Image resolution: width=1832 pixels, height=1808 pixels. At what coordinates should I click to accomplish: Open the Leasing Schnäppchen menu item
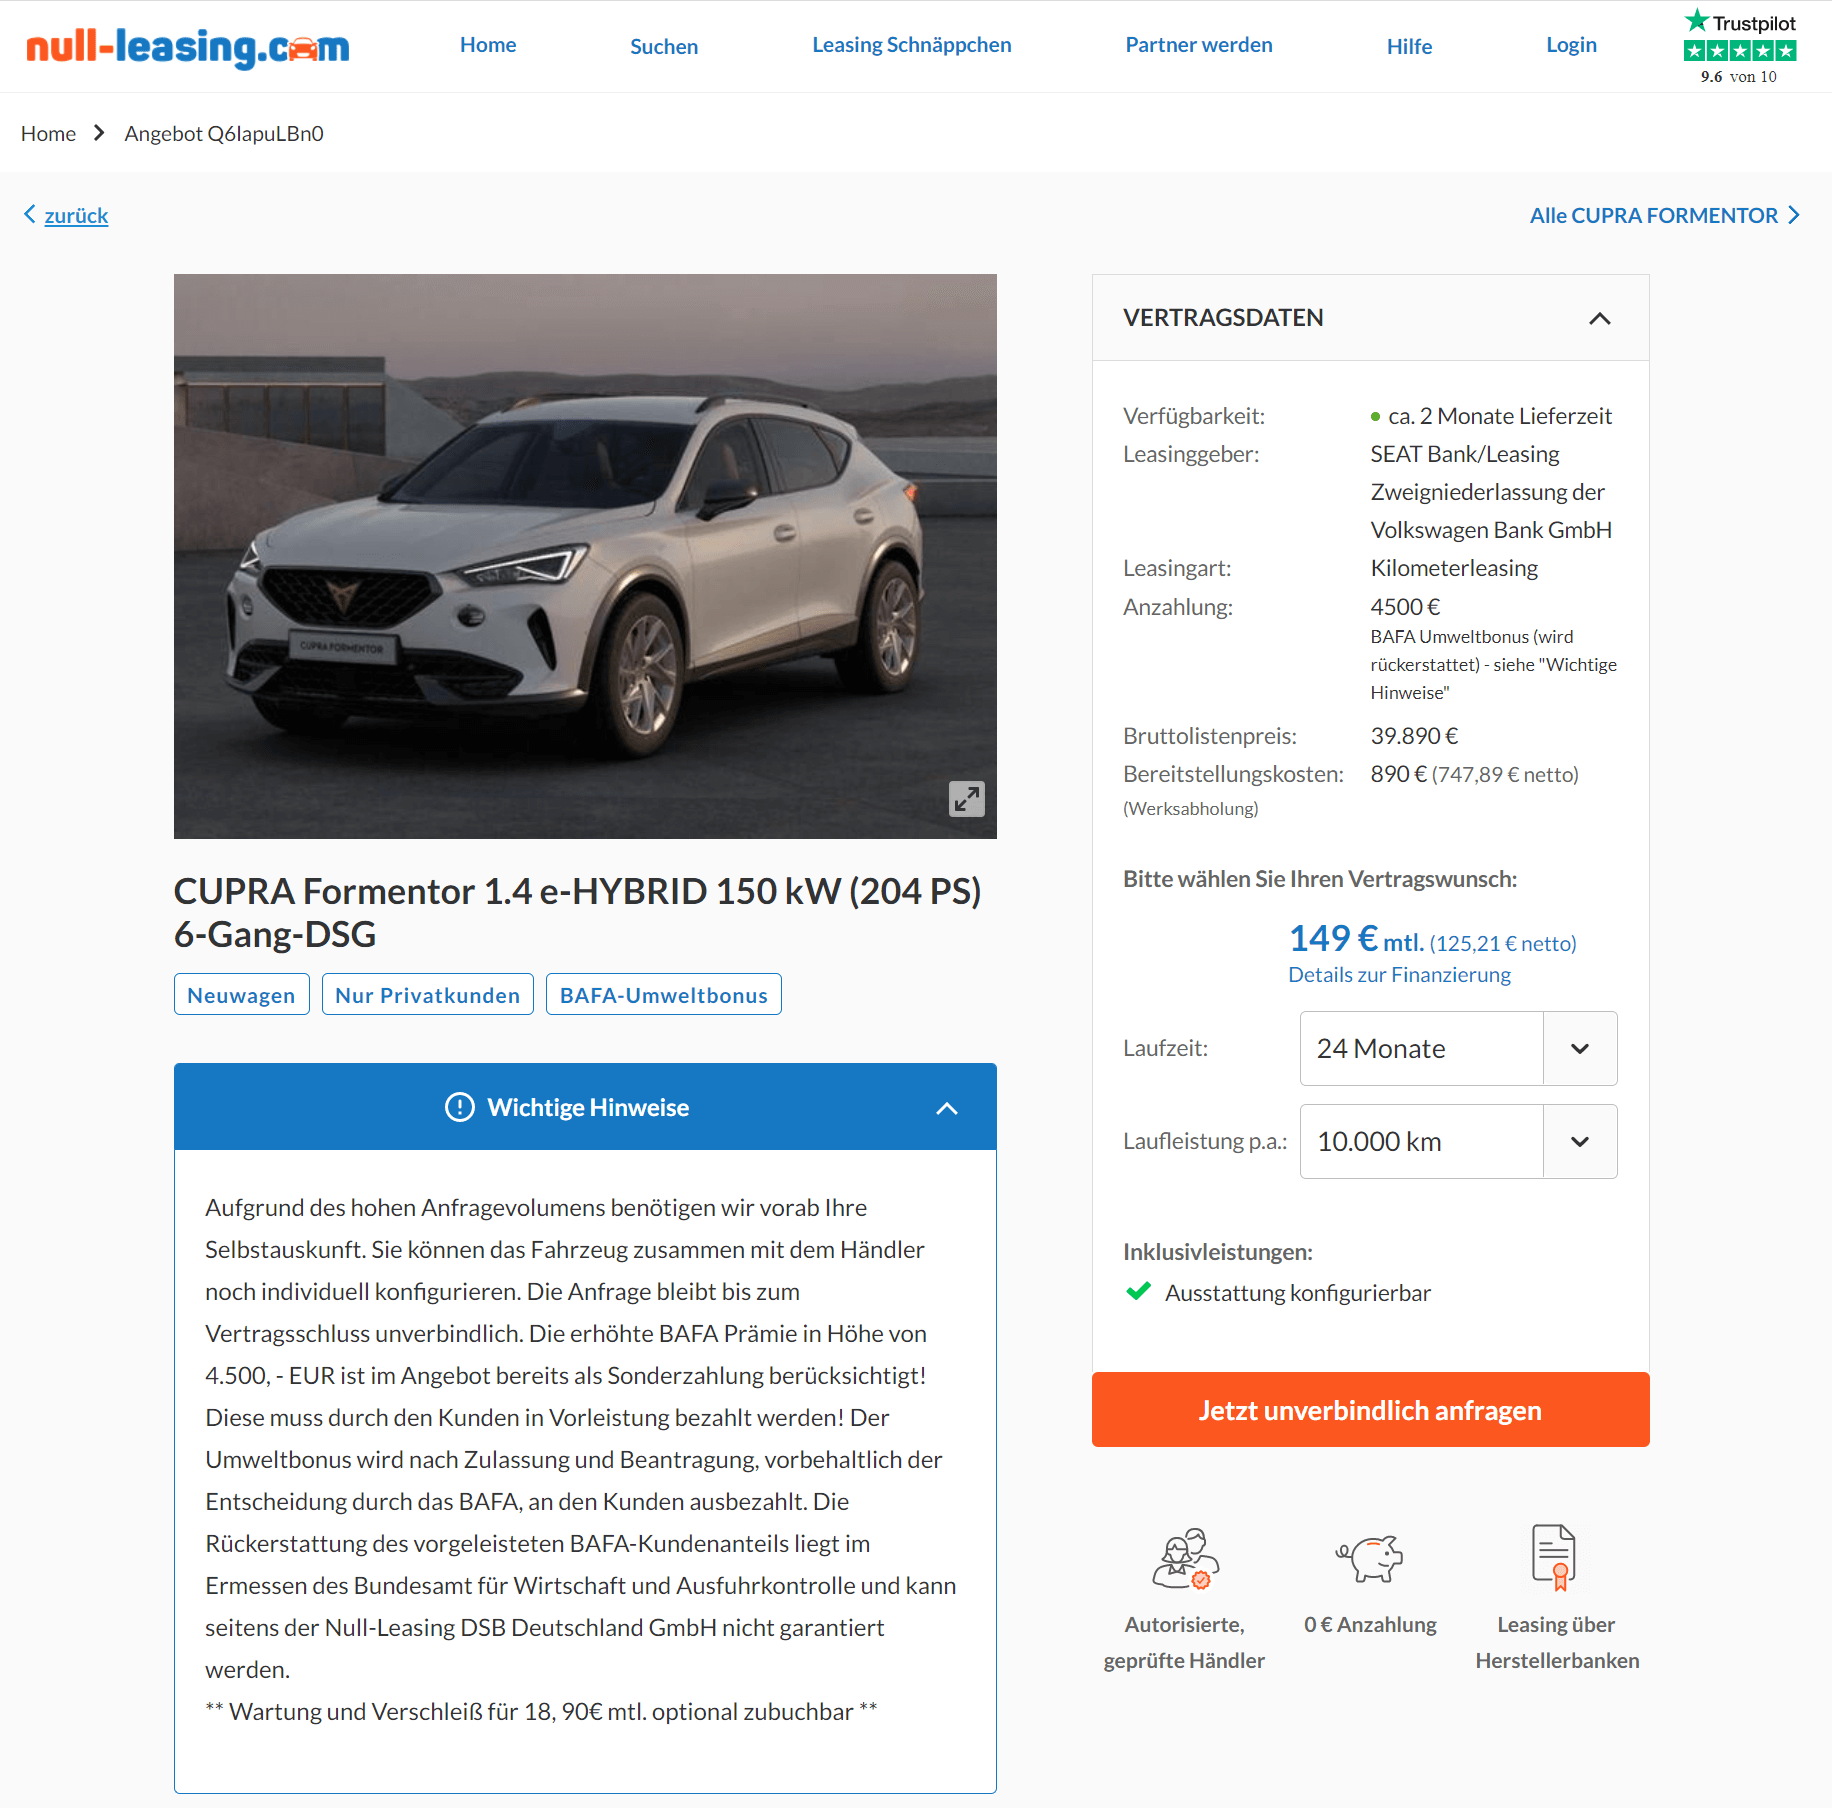pyautogui.click(x=911, y=45)
